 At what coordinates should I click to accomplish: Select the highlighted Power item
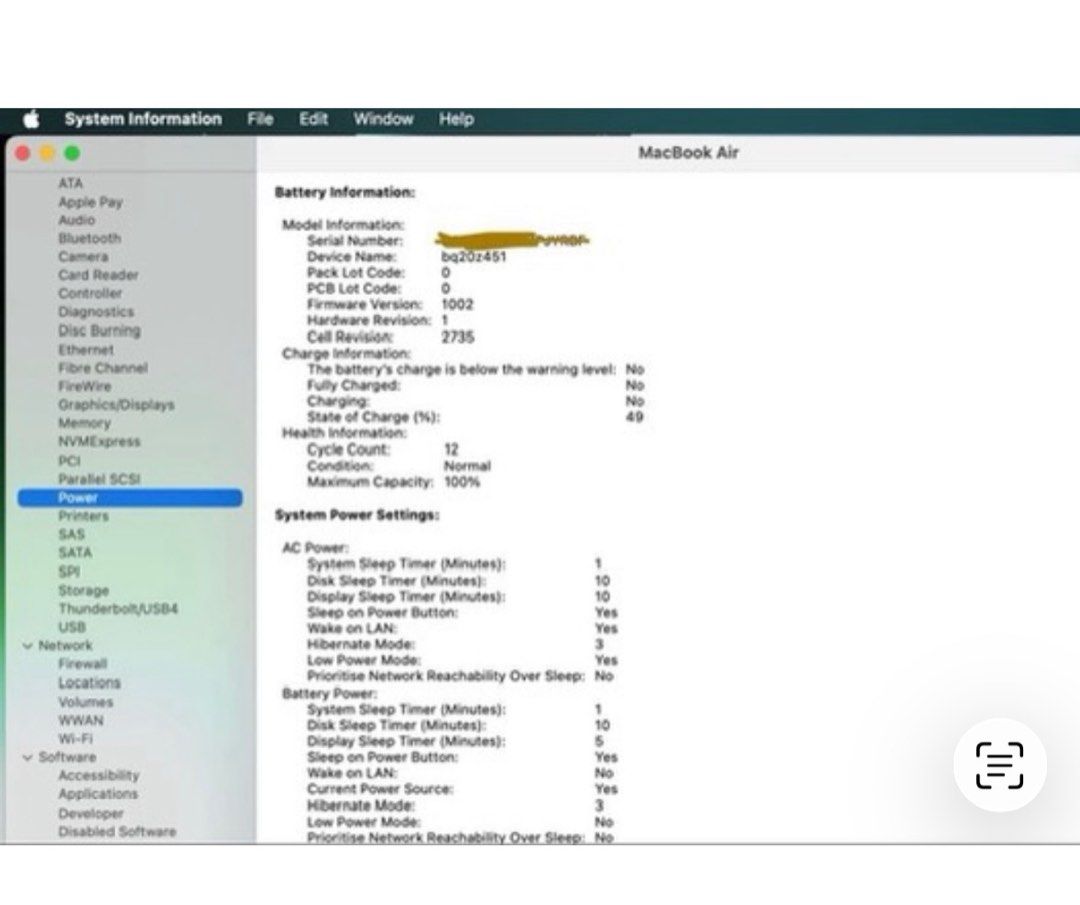[78, 498]
